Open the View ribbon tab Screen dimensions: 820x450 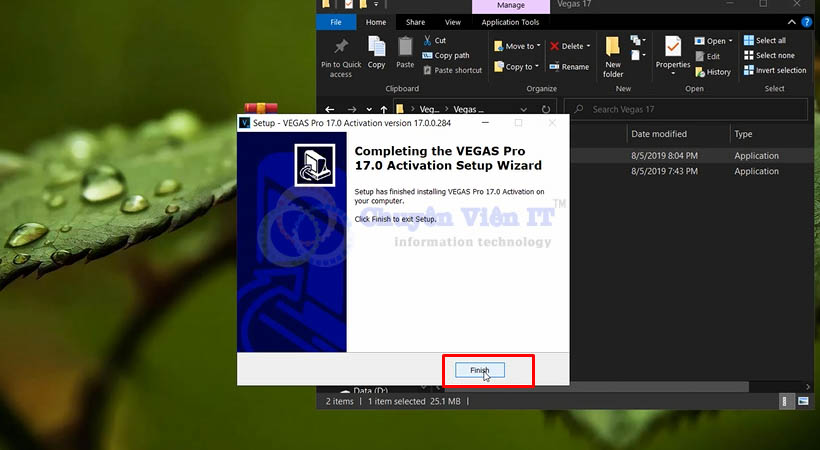coord(453,22)
